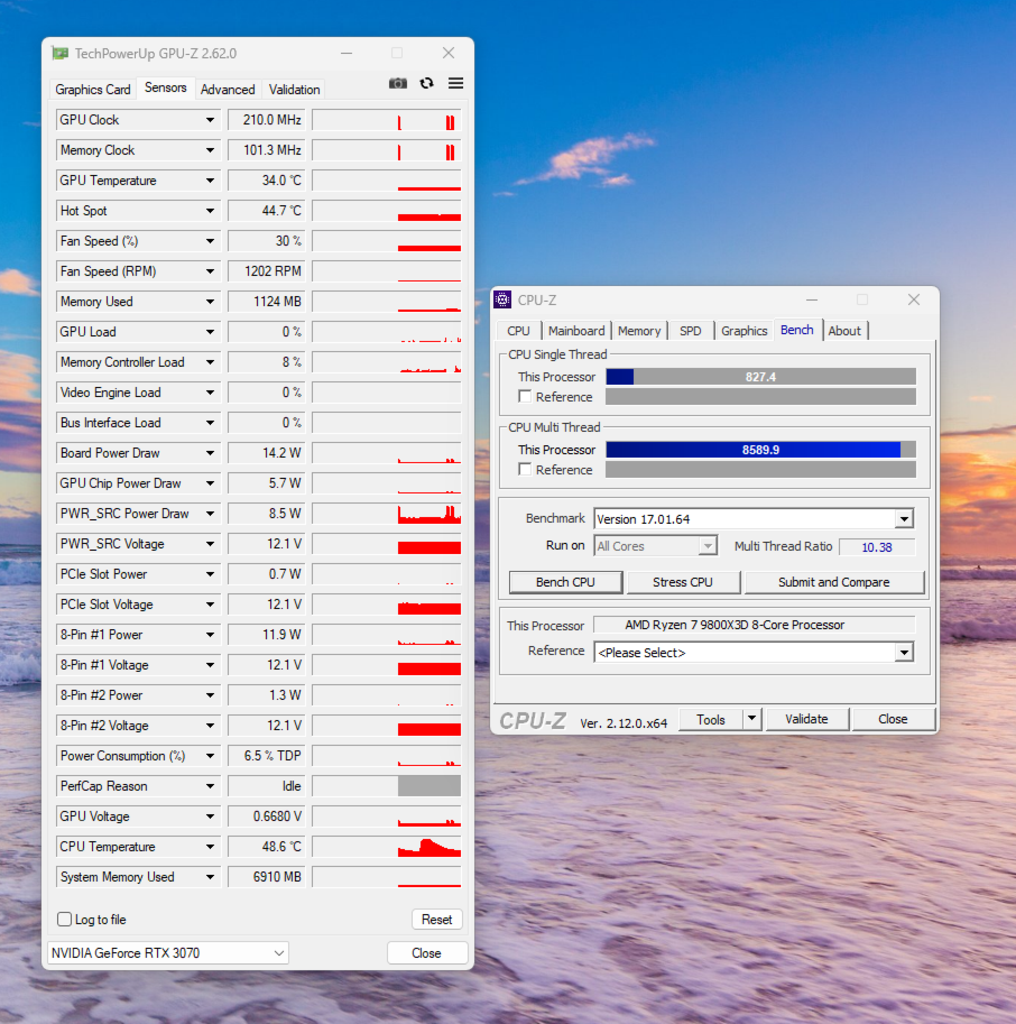Open the Fan Speed (%) dropdown

[x=210, y=241]
